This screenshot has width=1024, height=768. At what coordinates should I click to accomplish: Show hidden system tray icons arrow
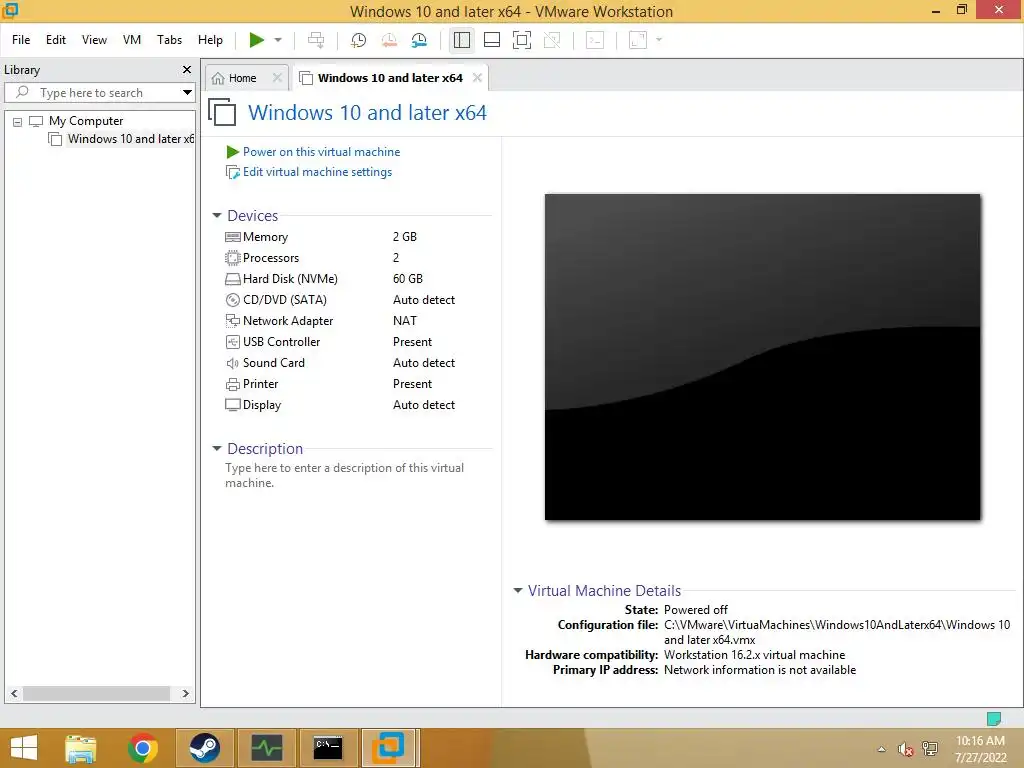(x=882, y=749)
